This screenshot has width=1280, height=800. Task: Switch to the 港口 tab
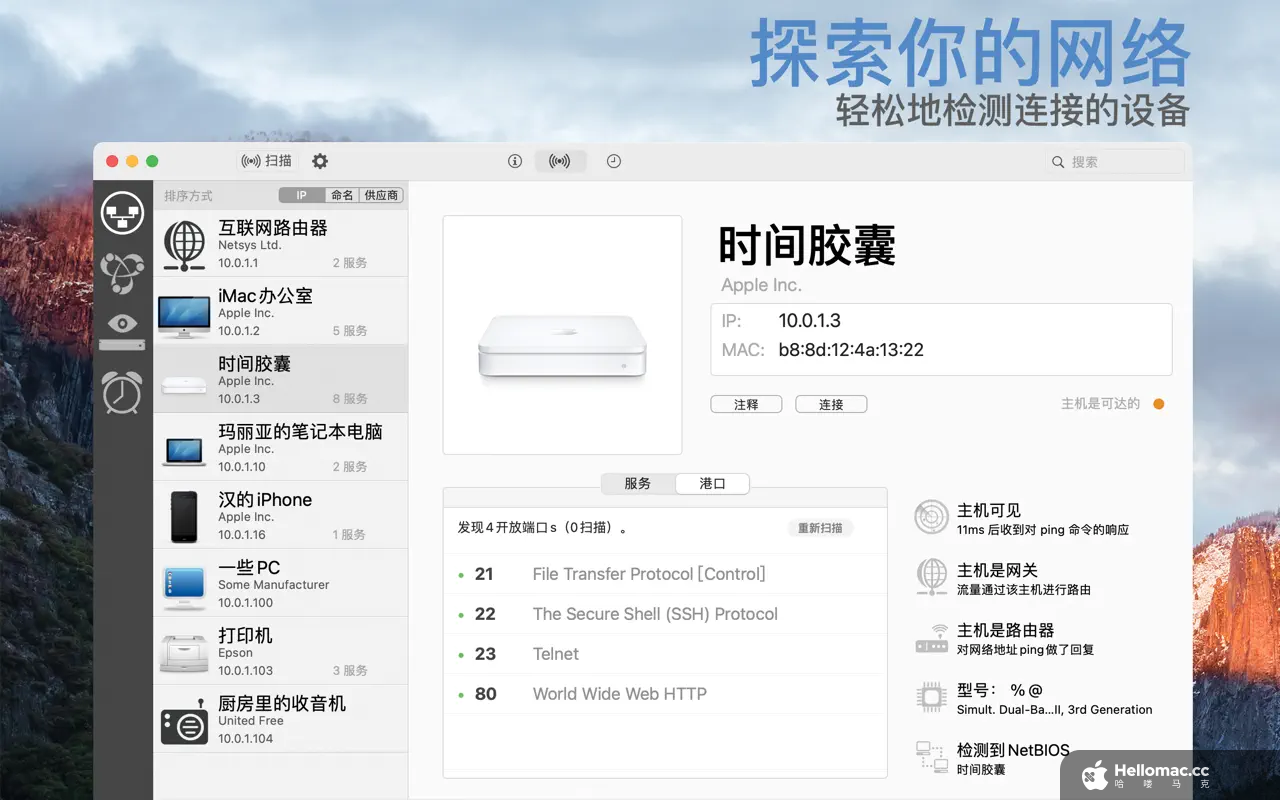tap(712, 483)
